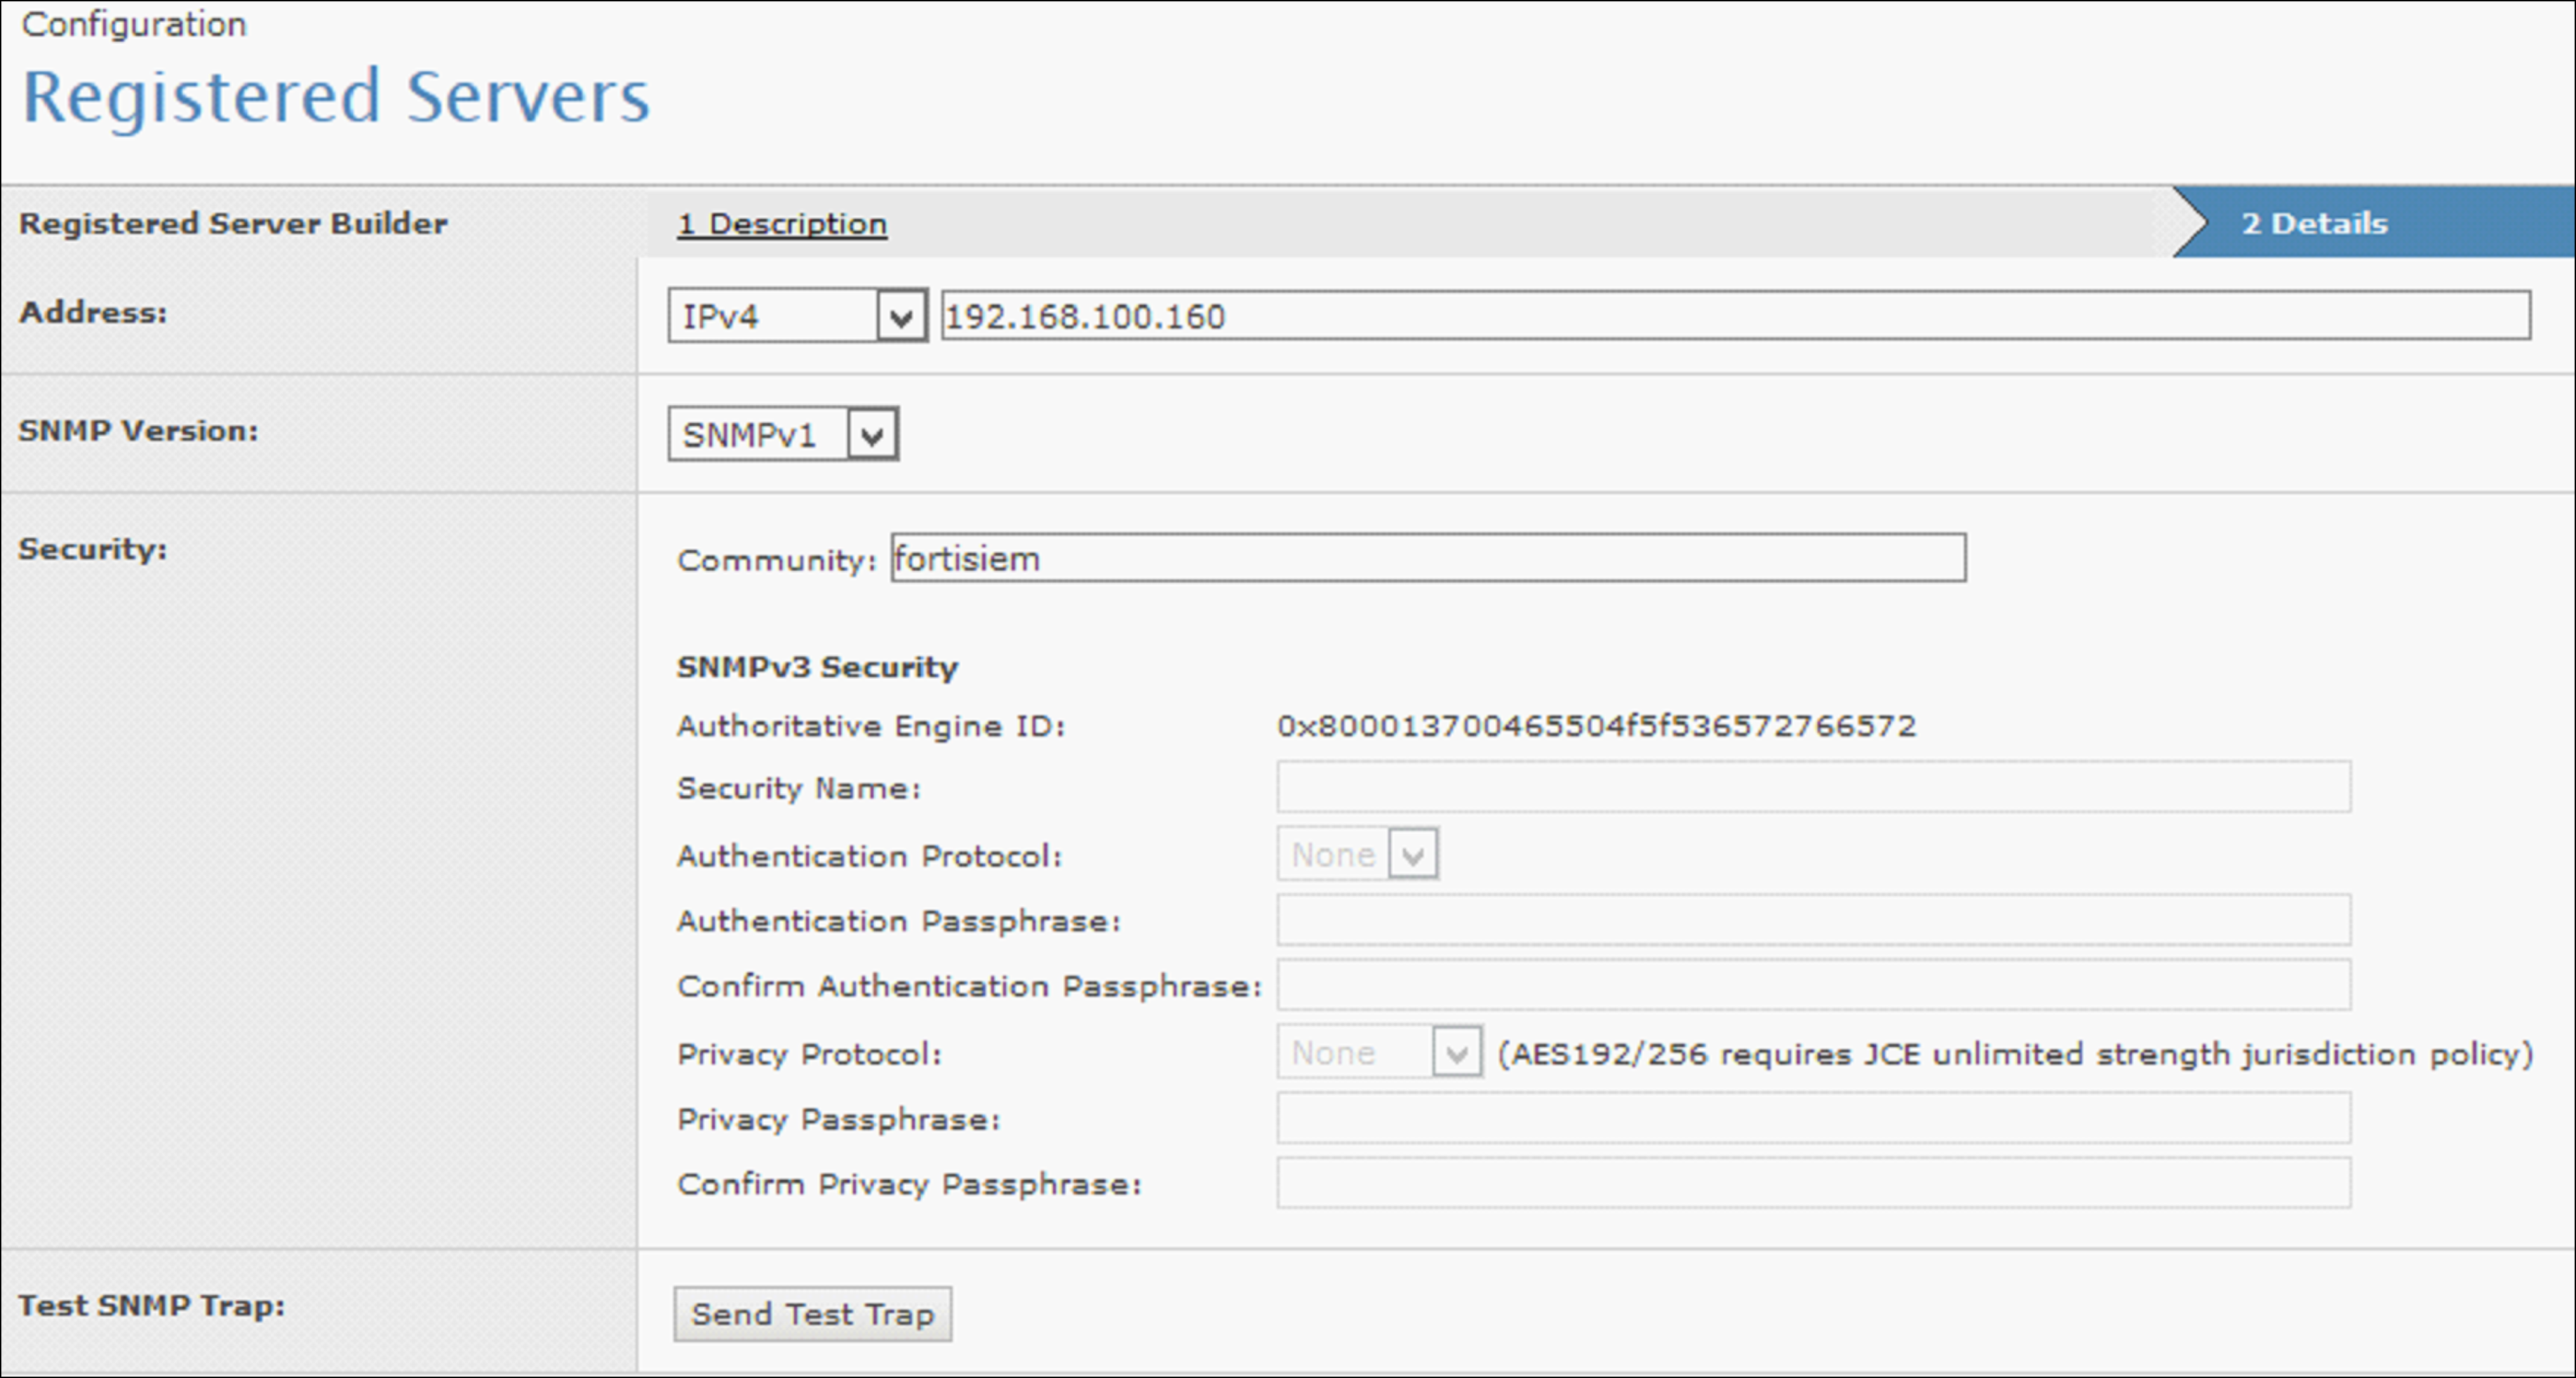Click the Confirm Authentication Passphrase field
2576x1378 pixels.
pyautogui.click(x=1812, y=987)
